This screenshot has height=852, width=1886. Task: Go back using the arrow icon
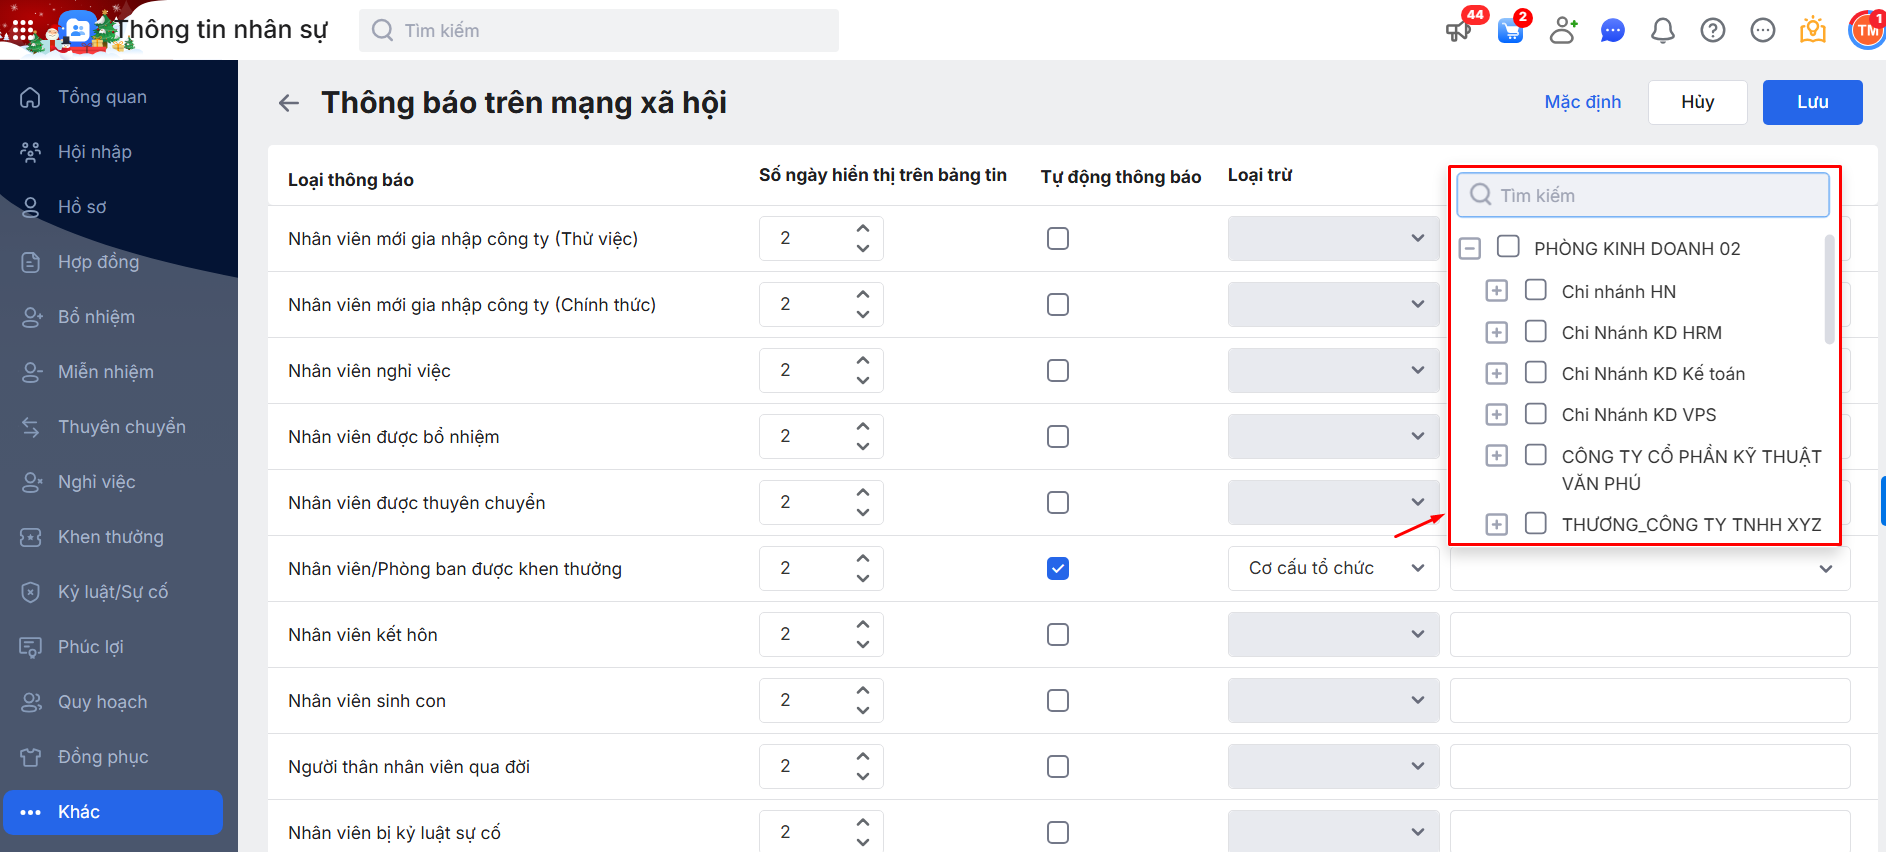(x=289, y=103)
